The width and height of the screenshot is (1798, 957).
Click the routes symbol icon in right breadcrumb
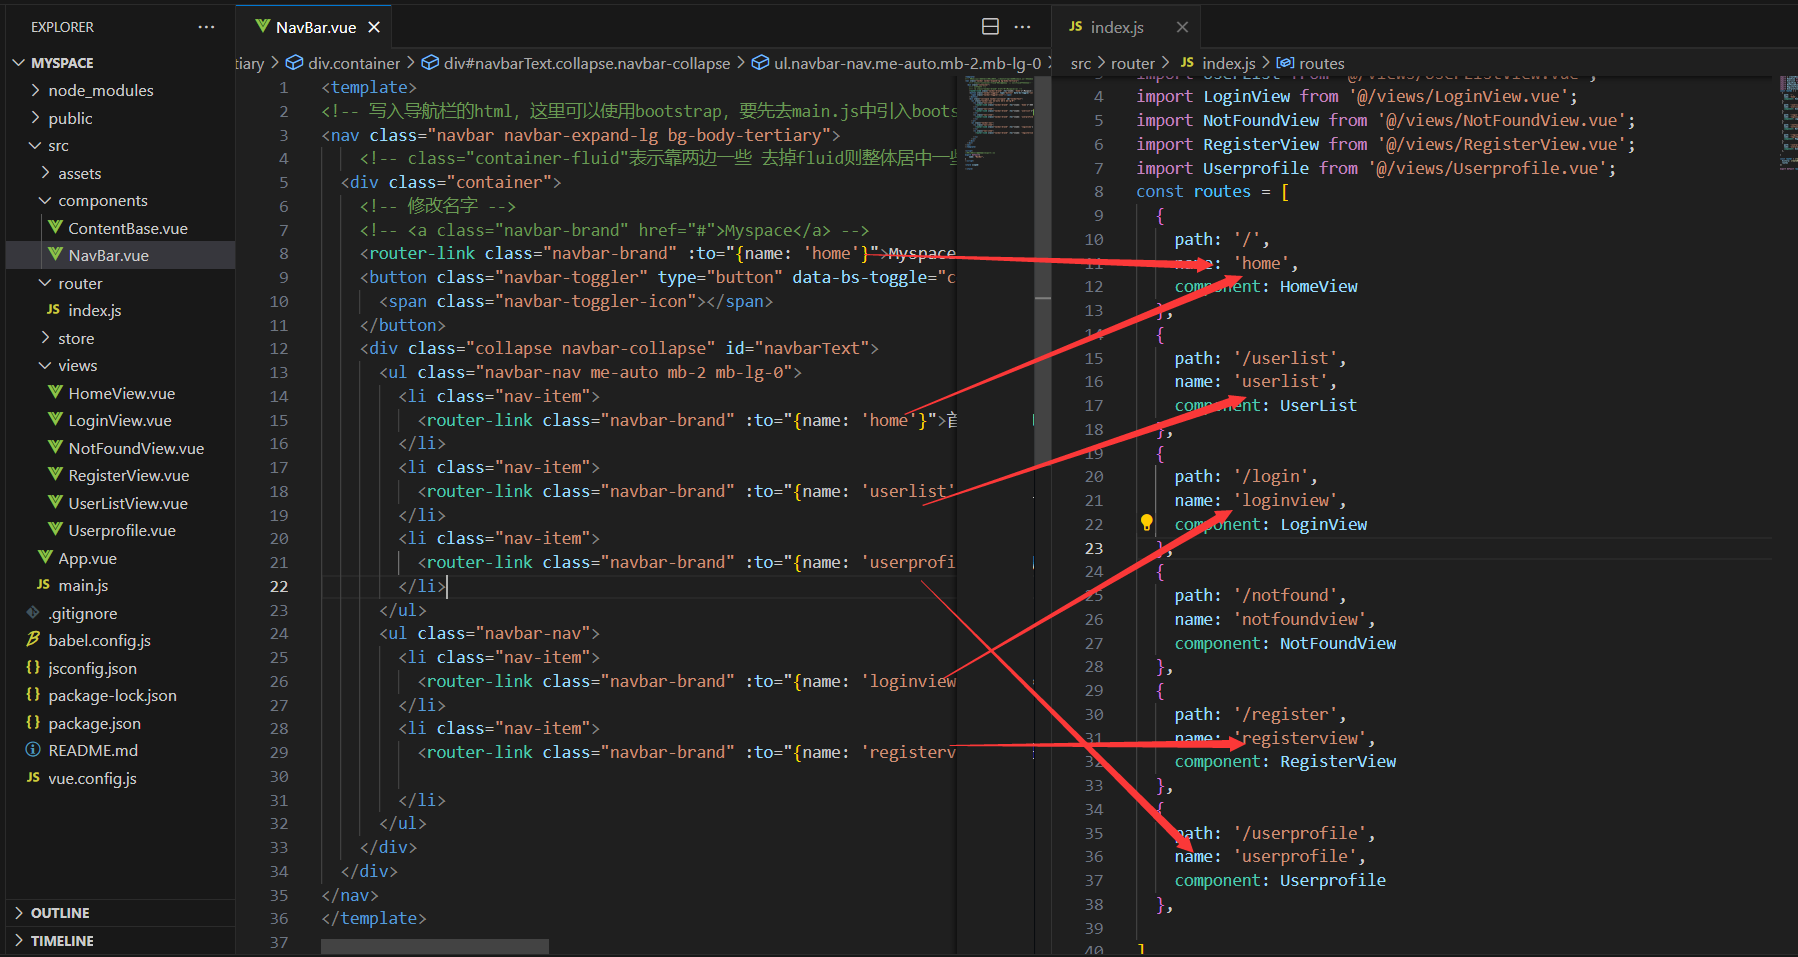tap(1285, 63)
